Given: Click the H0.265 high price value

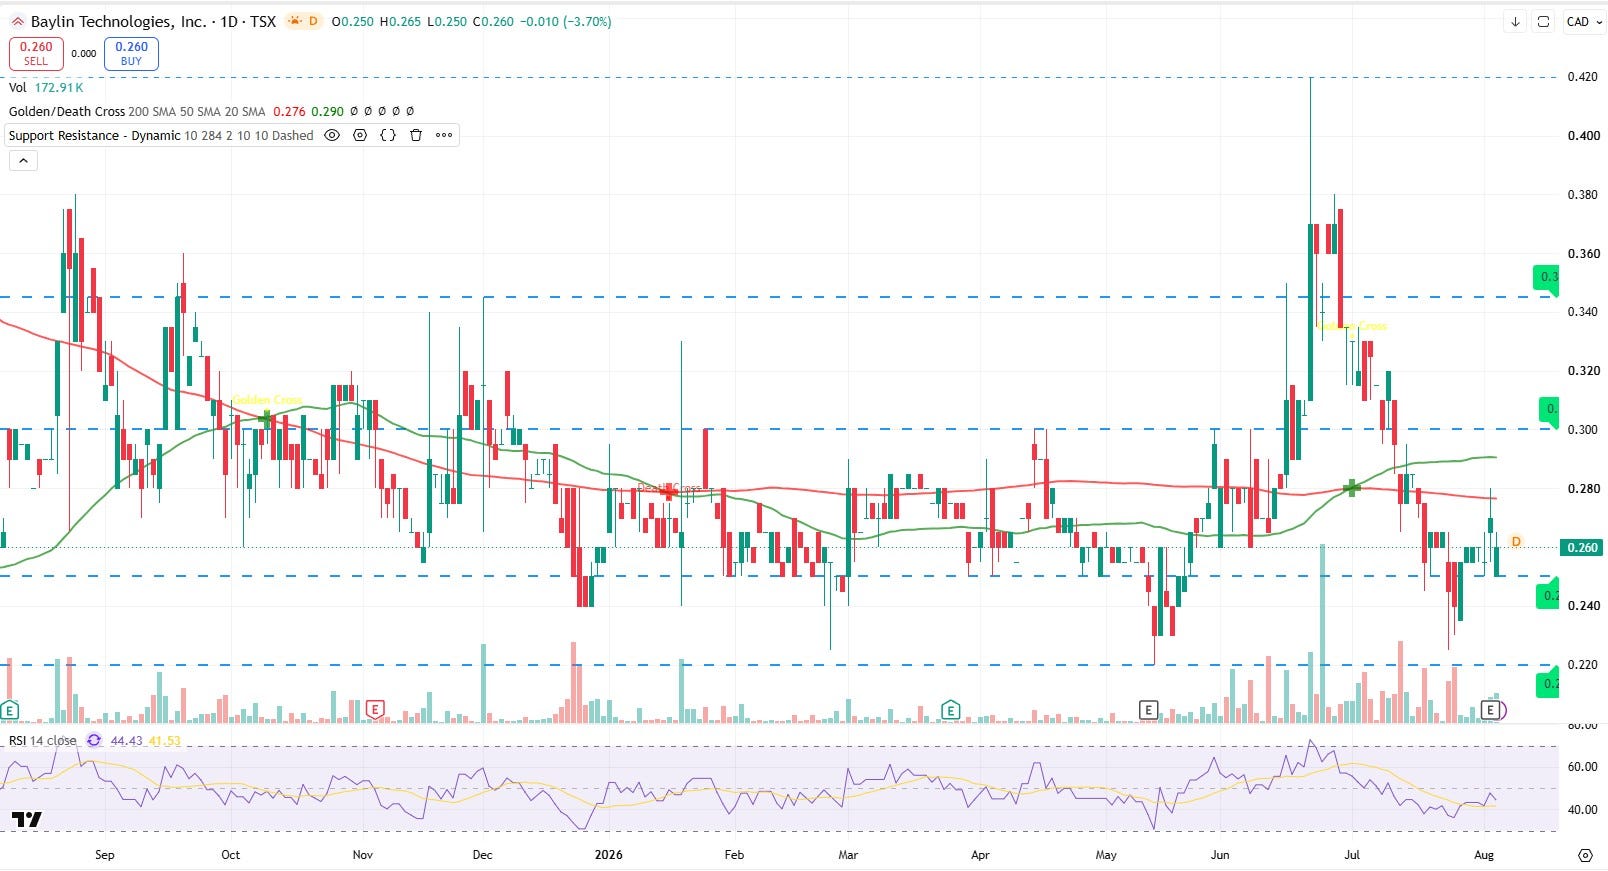Looking at the screenshot, I should [400, 21].
